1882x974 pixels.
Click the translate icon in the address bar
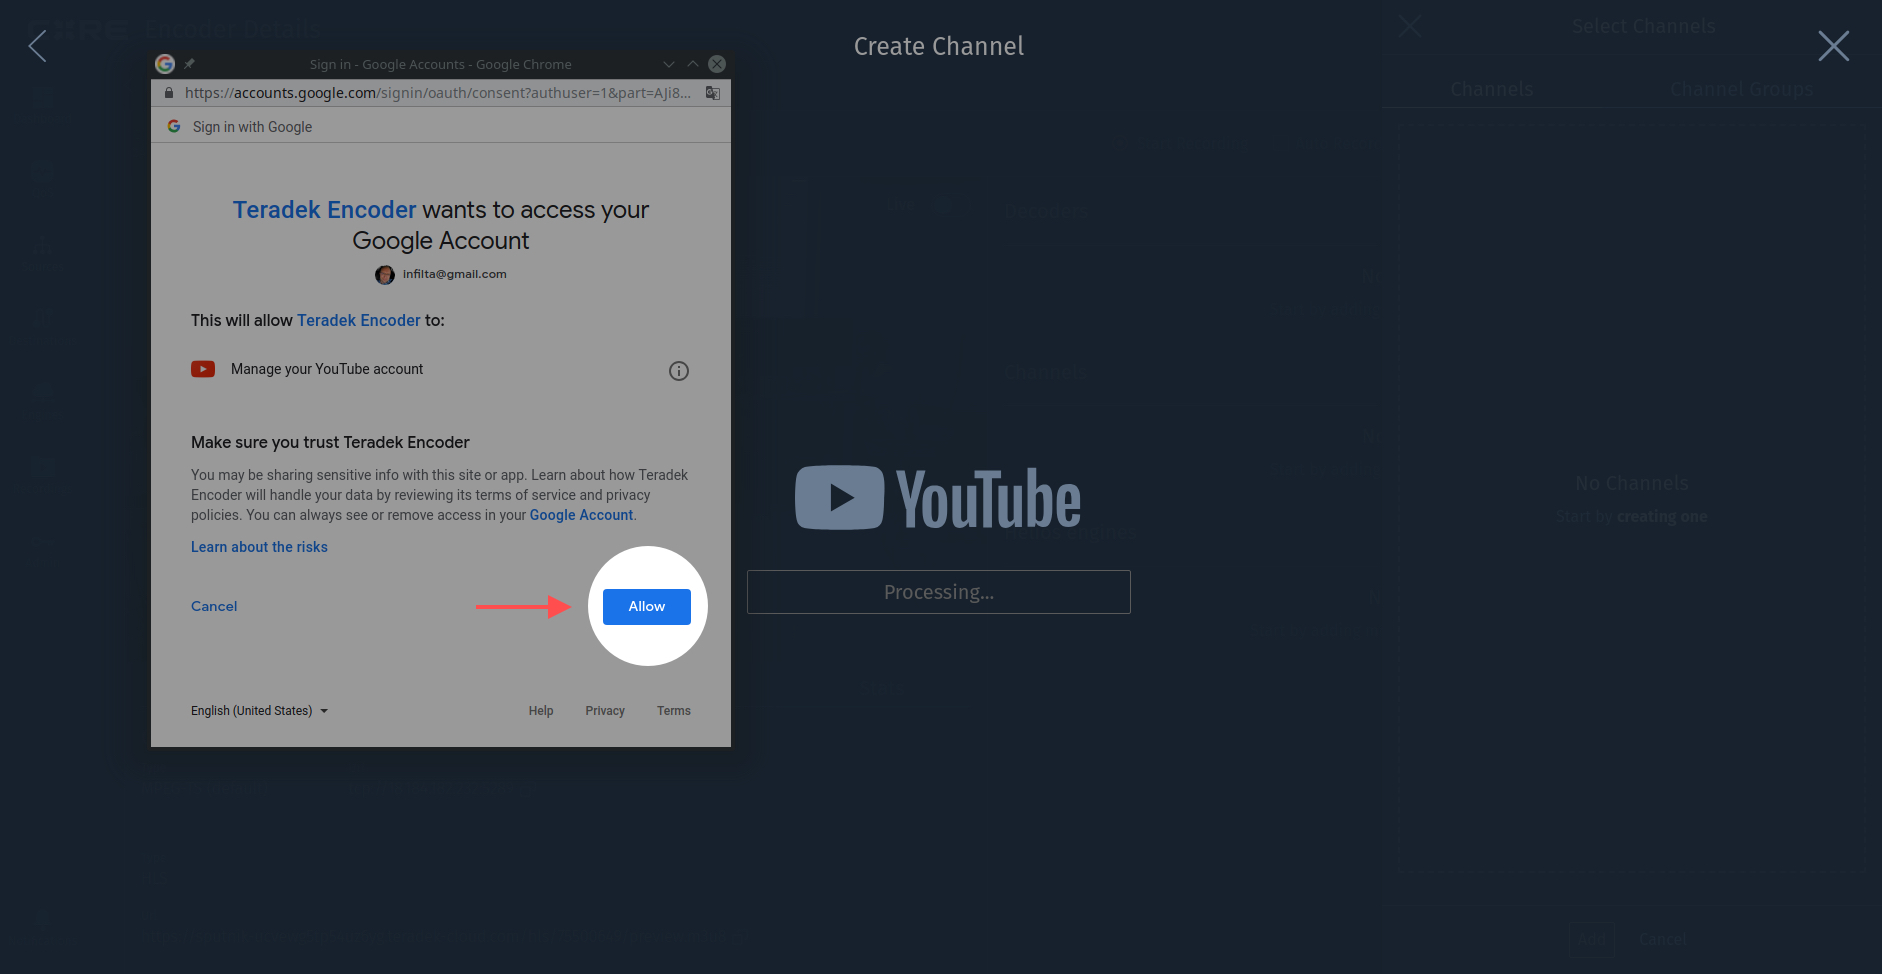coord(713,93)
